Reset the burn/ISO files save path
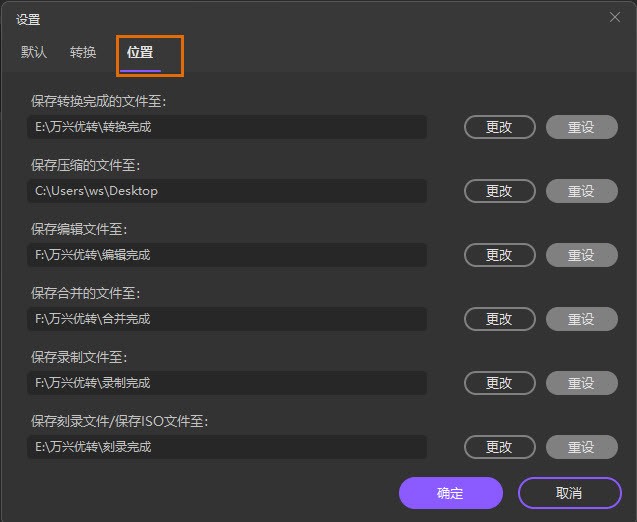The image size is (637, 522). [581, 447]
